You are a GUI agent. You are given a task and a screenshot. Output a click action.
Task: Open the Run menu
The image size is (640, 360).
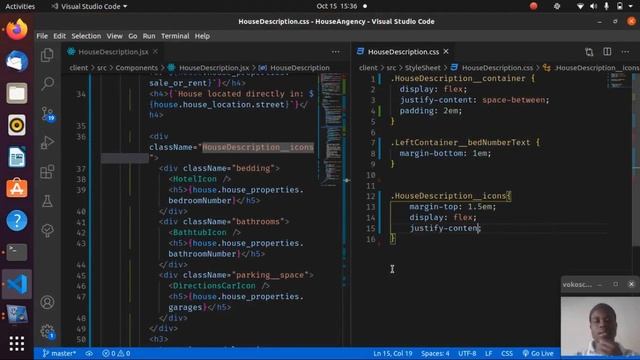tap(149, 36)
